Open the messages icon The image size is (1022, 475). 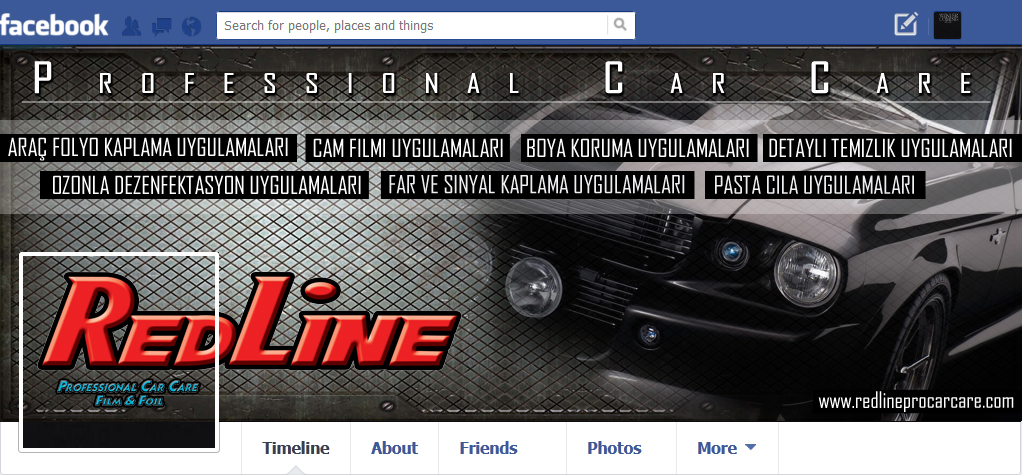pyautogui.click(x=161, y=26)
